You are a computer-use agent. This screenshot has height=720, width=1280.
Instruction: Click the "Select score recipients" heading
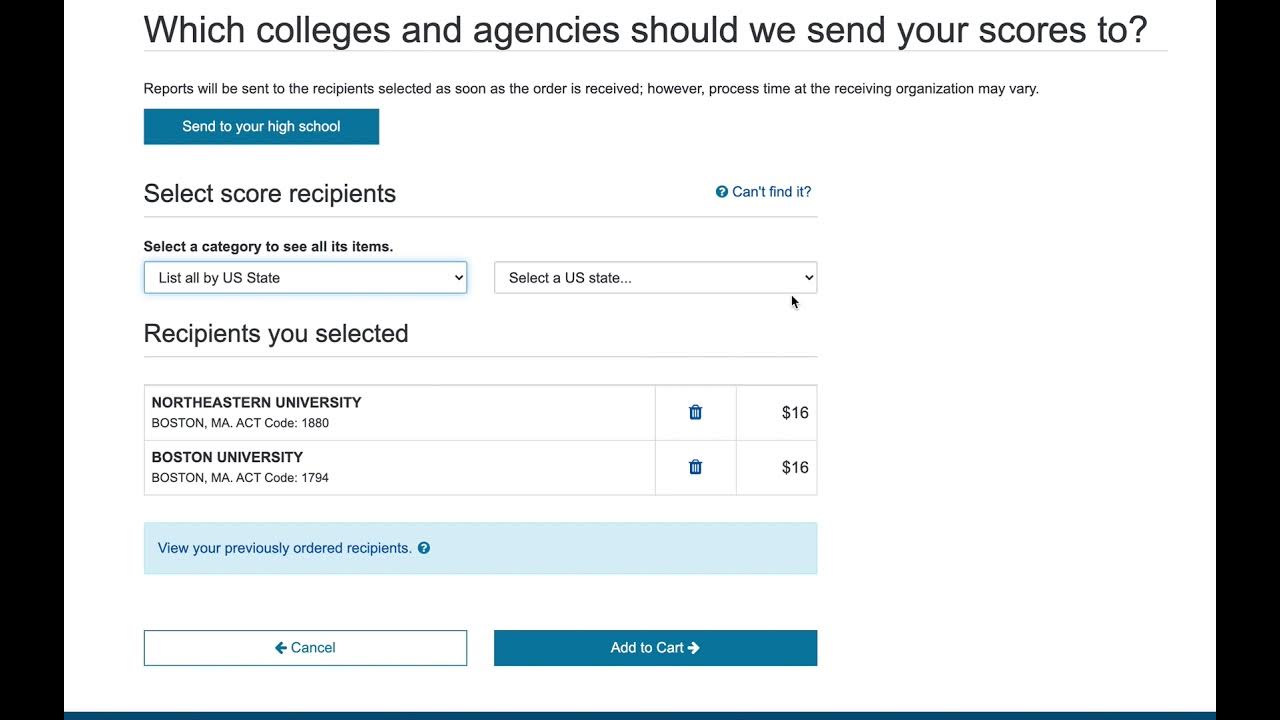click(x=270, y=194)
